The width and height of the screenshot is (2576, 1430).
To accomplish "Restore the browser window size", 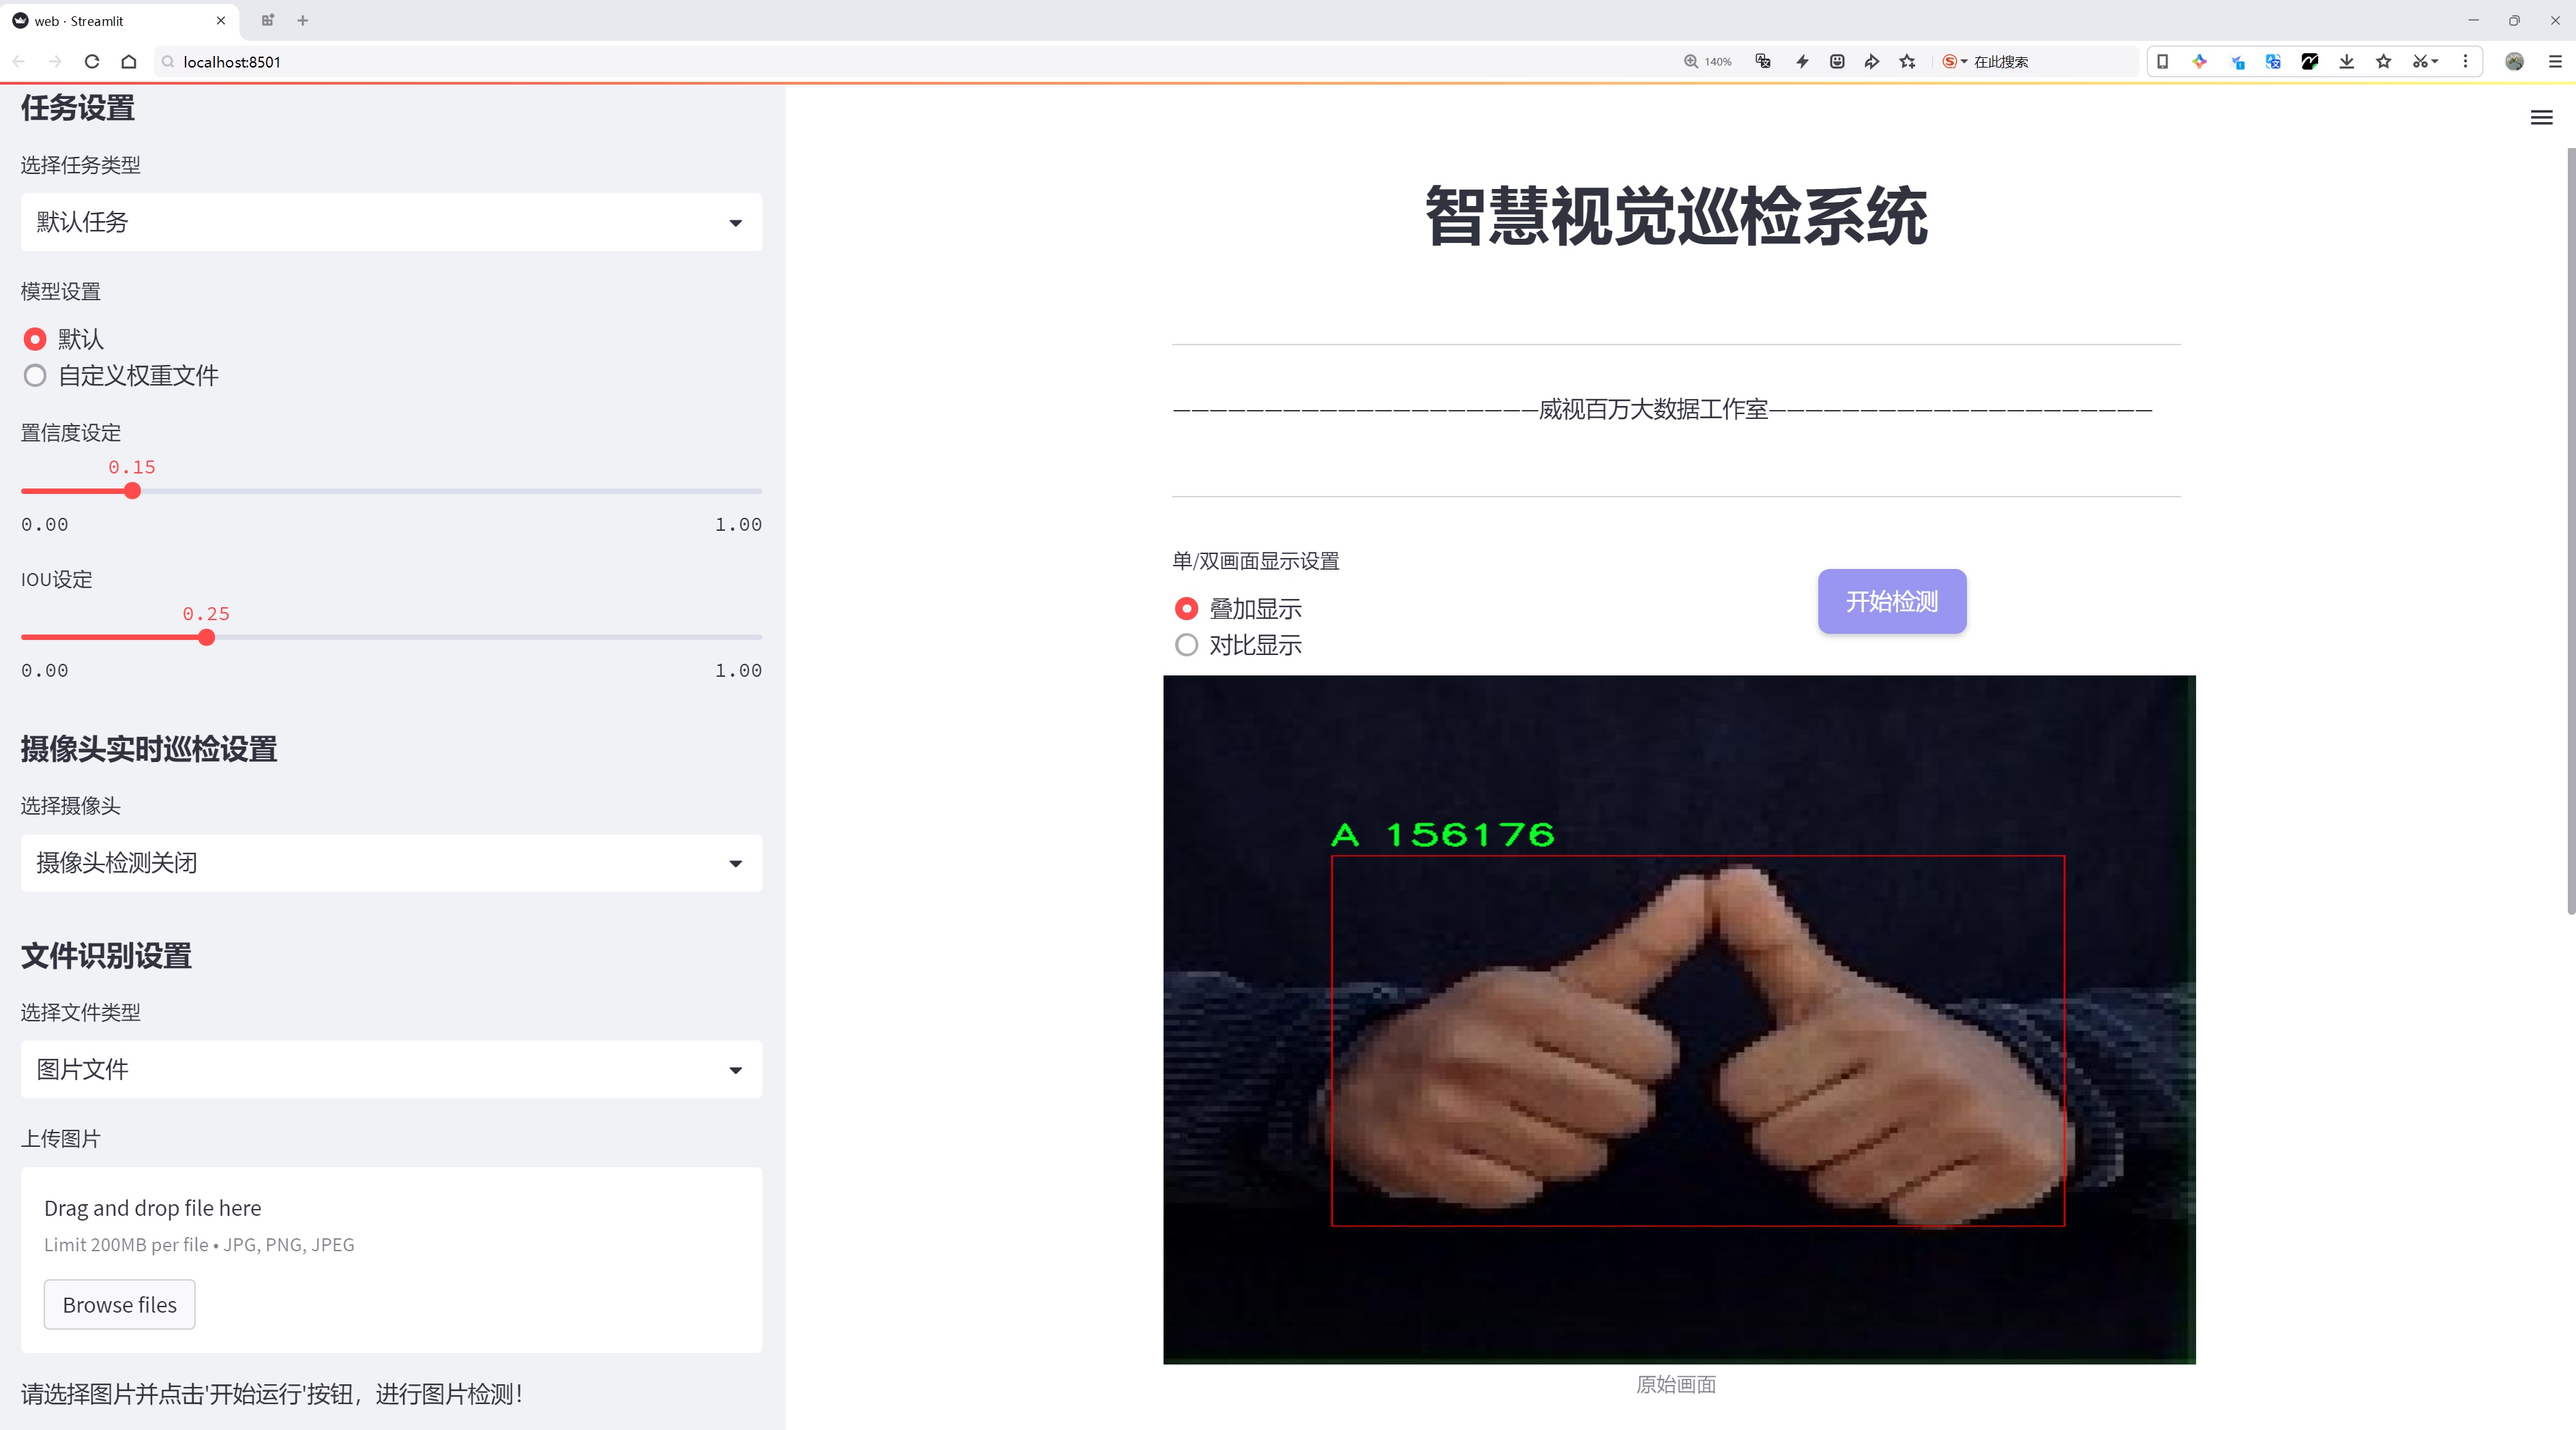I will coord(2514,20).
